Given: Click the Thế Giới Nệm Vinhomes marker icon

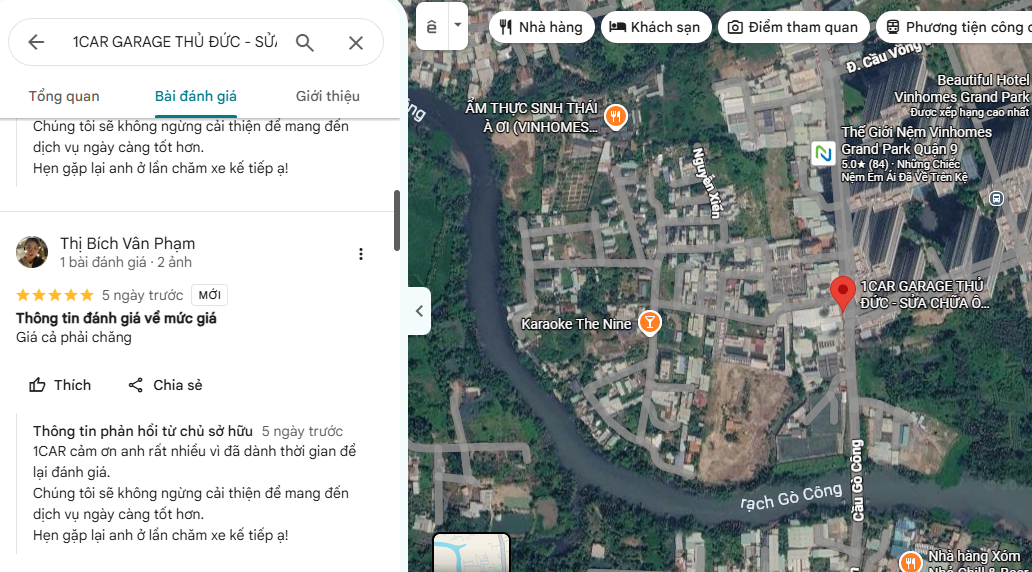Looking at the screenshot, I should pyautogui.click(x=823, y=154).
